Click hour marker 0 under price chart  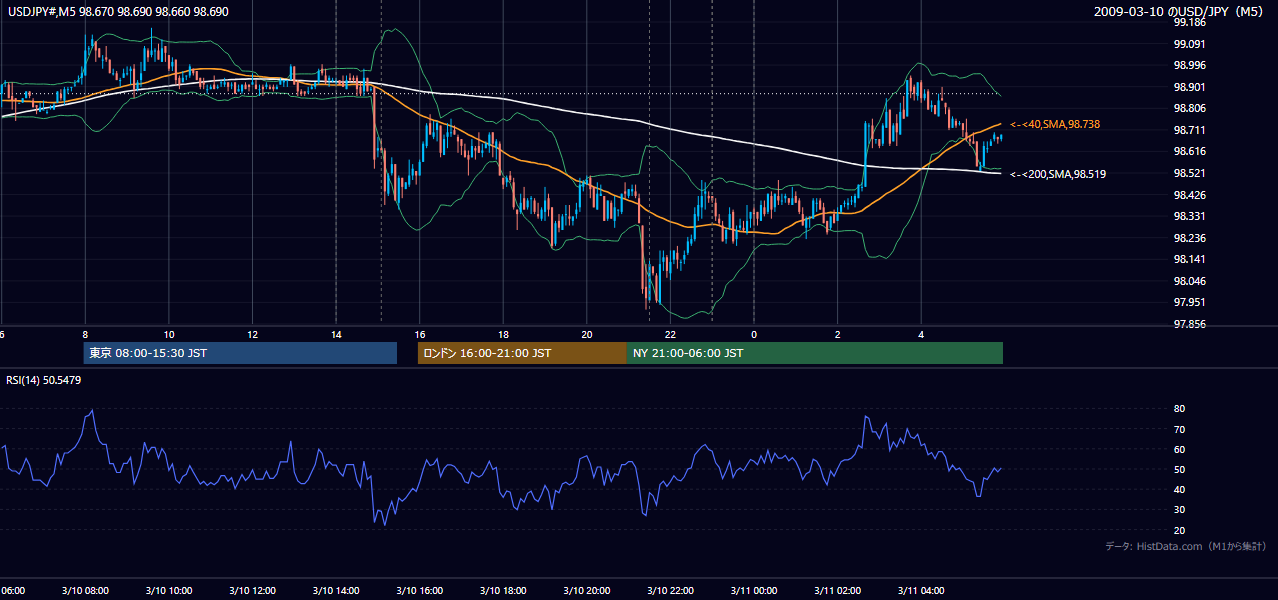click(754, 334)
